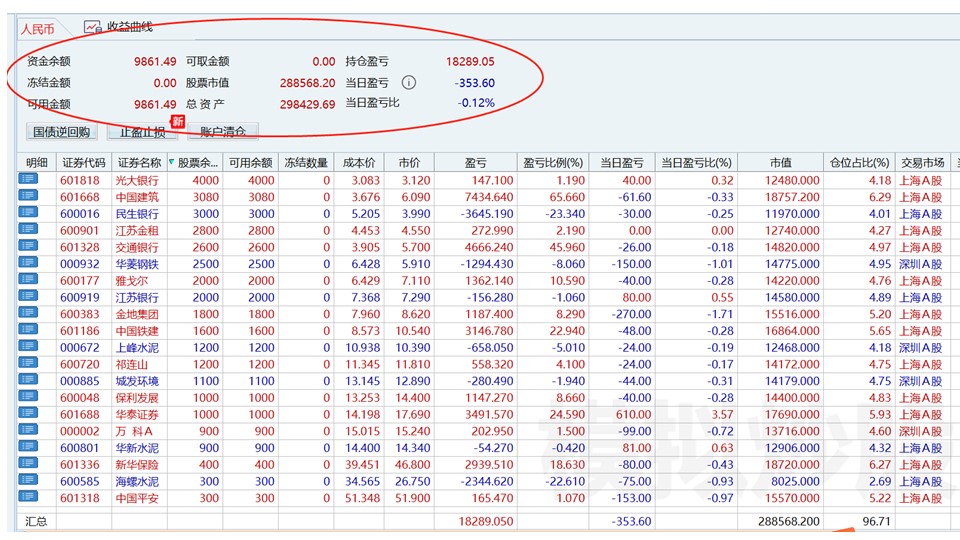Click the 汇总 summary row label

click(x=36, y=522)
